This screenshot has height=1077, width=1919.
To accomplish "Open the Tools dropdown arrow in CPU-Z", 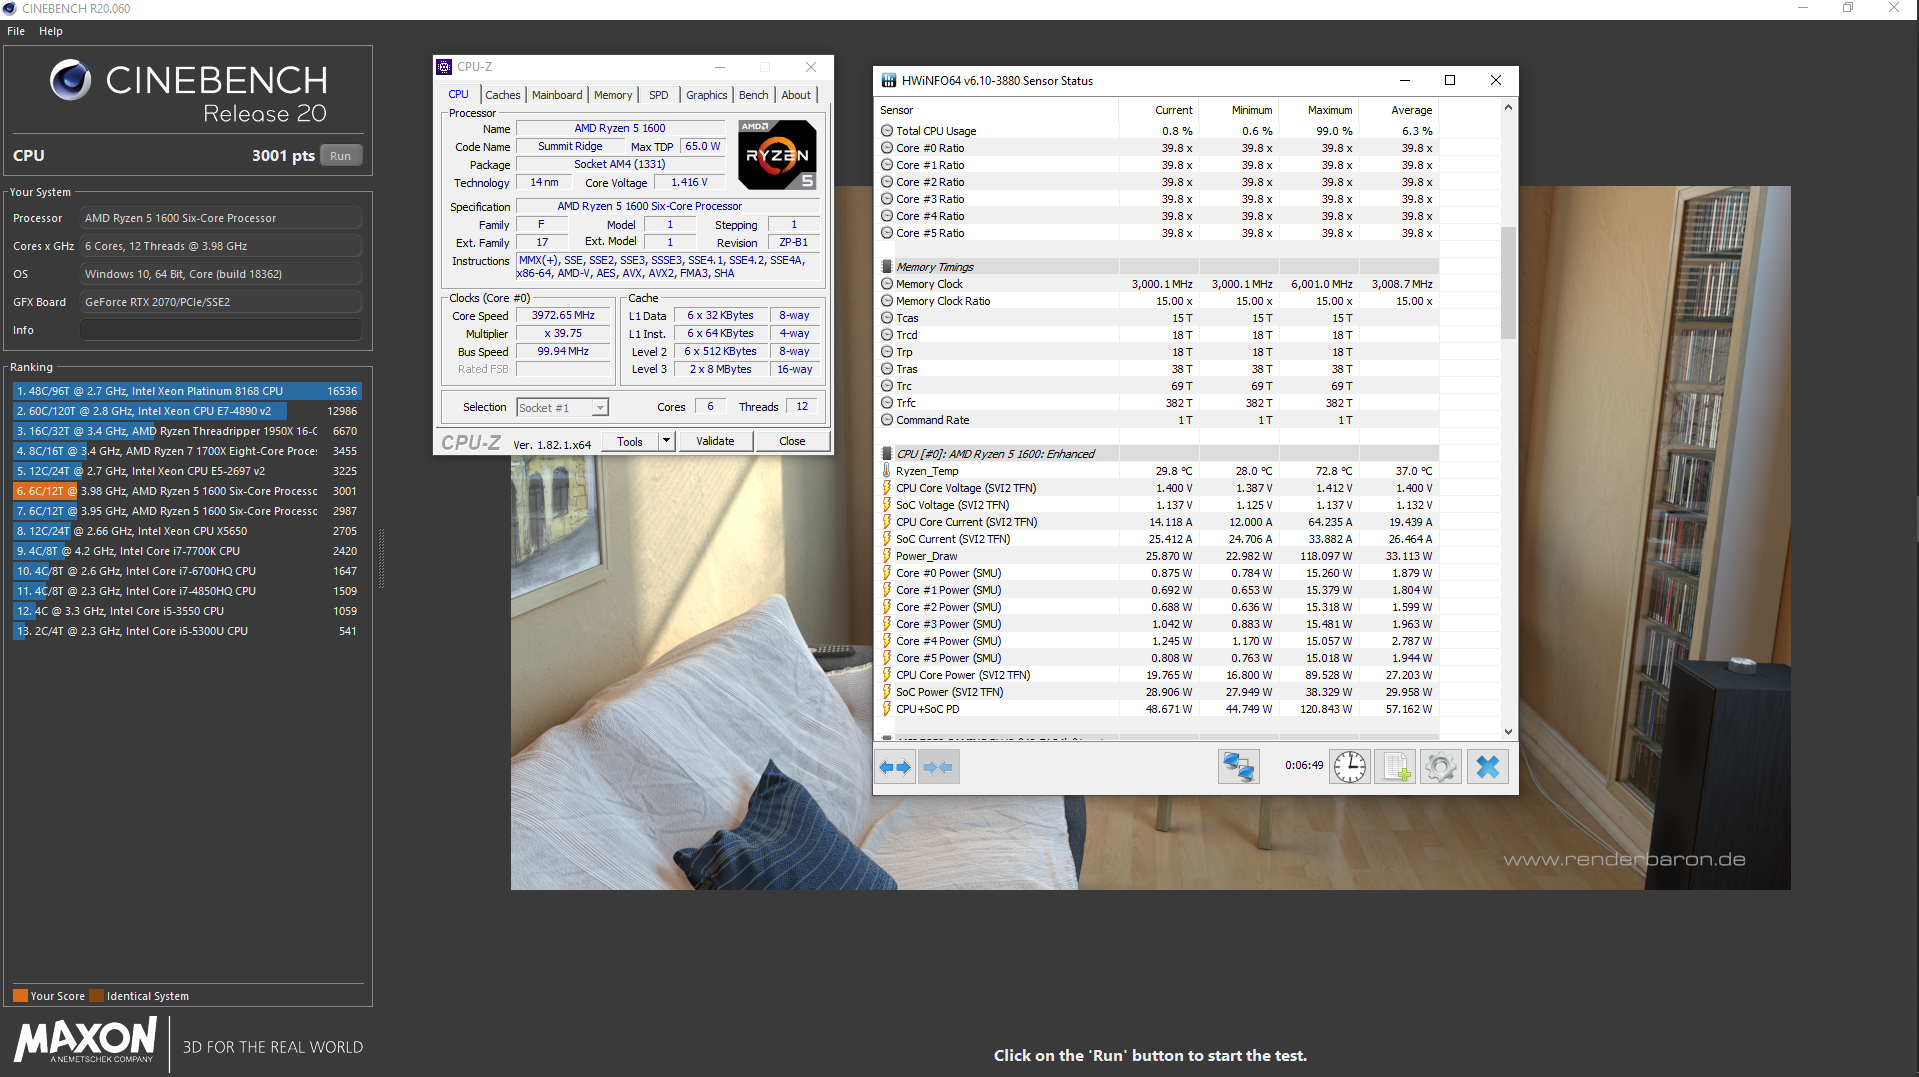I will pos(666,441).
